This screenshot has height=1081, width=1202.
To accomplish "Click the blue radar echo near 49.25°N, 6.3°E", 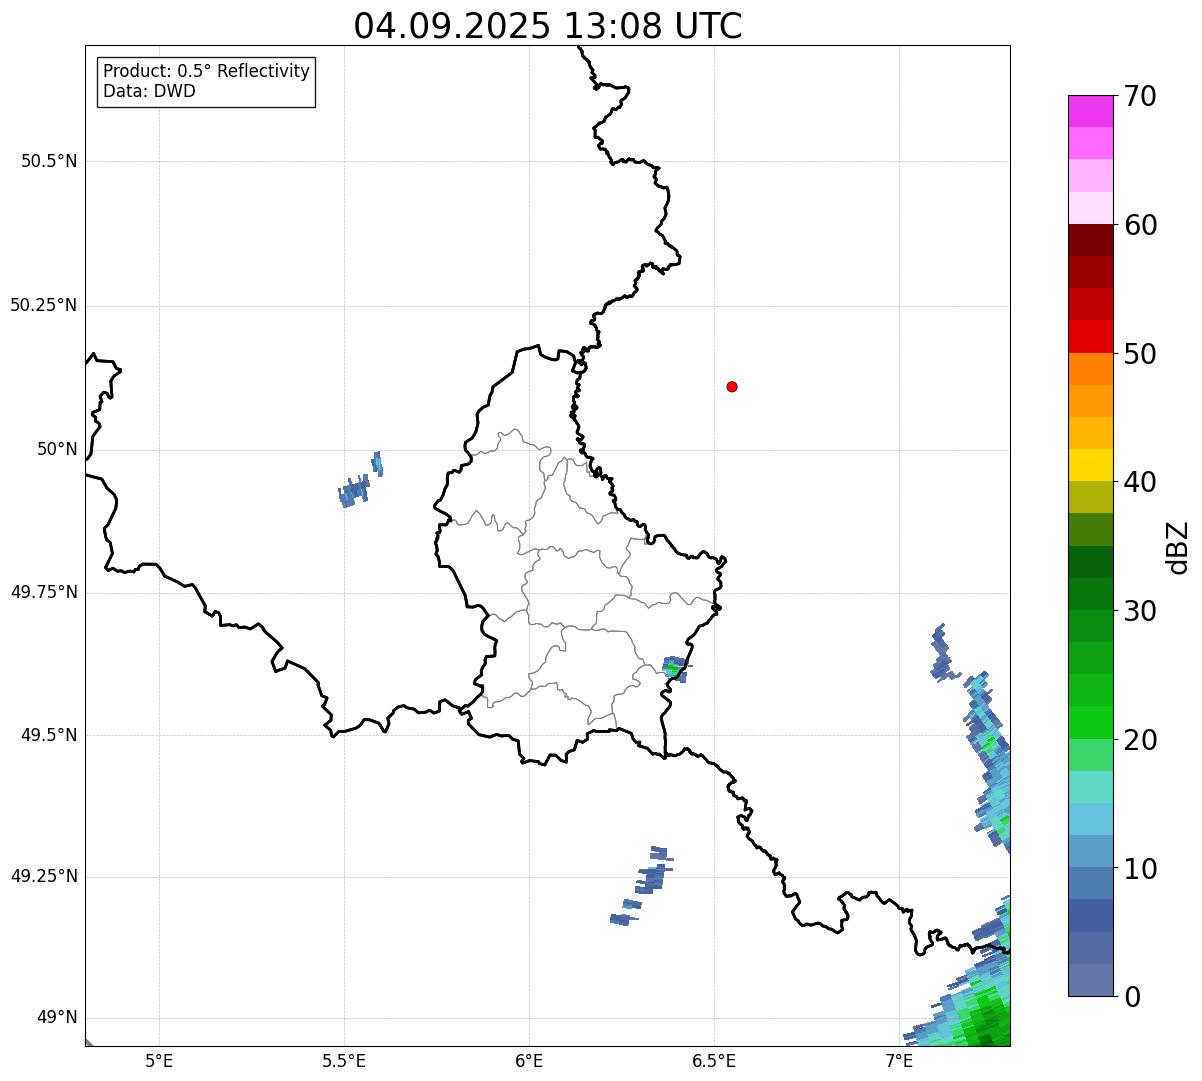I will (650, 879).
